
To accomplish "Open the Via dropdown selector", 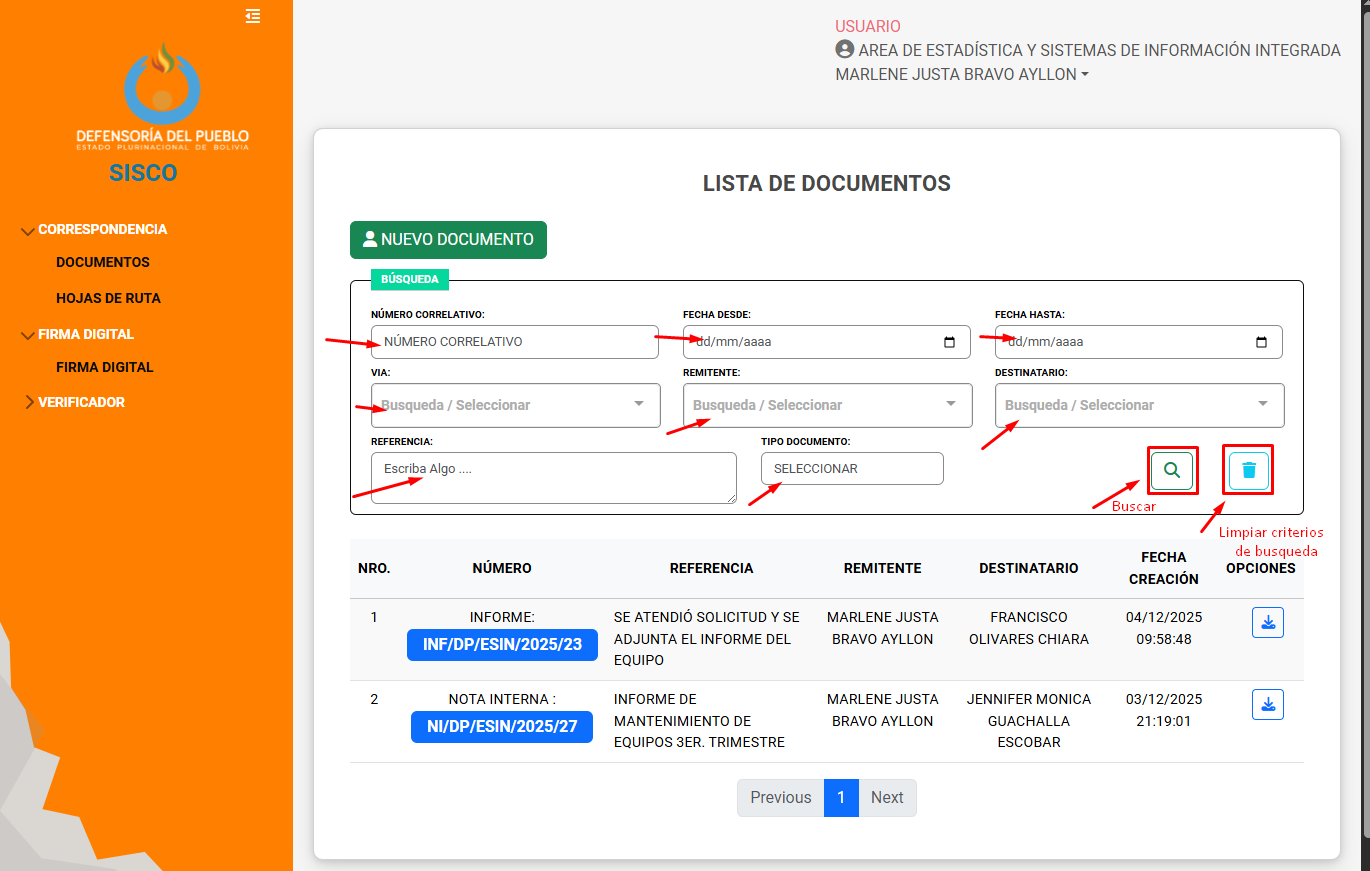I will pos(515,405).
